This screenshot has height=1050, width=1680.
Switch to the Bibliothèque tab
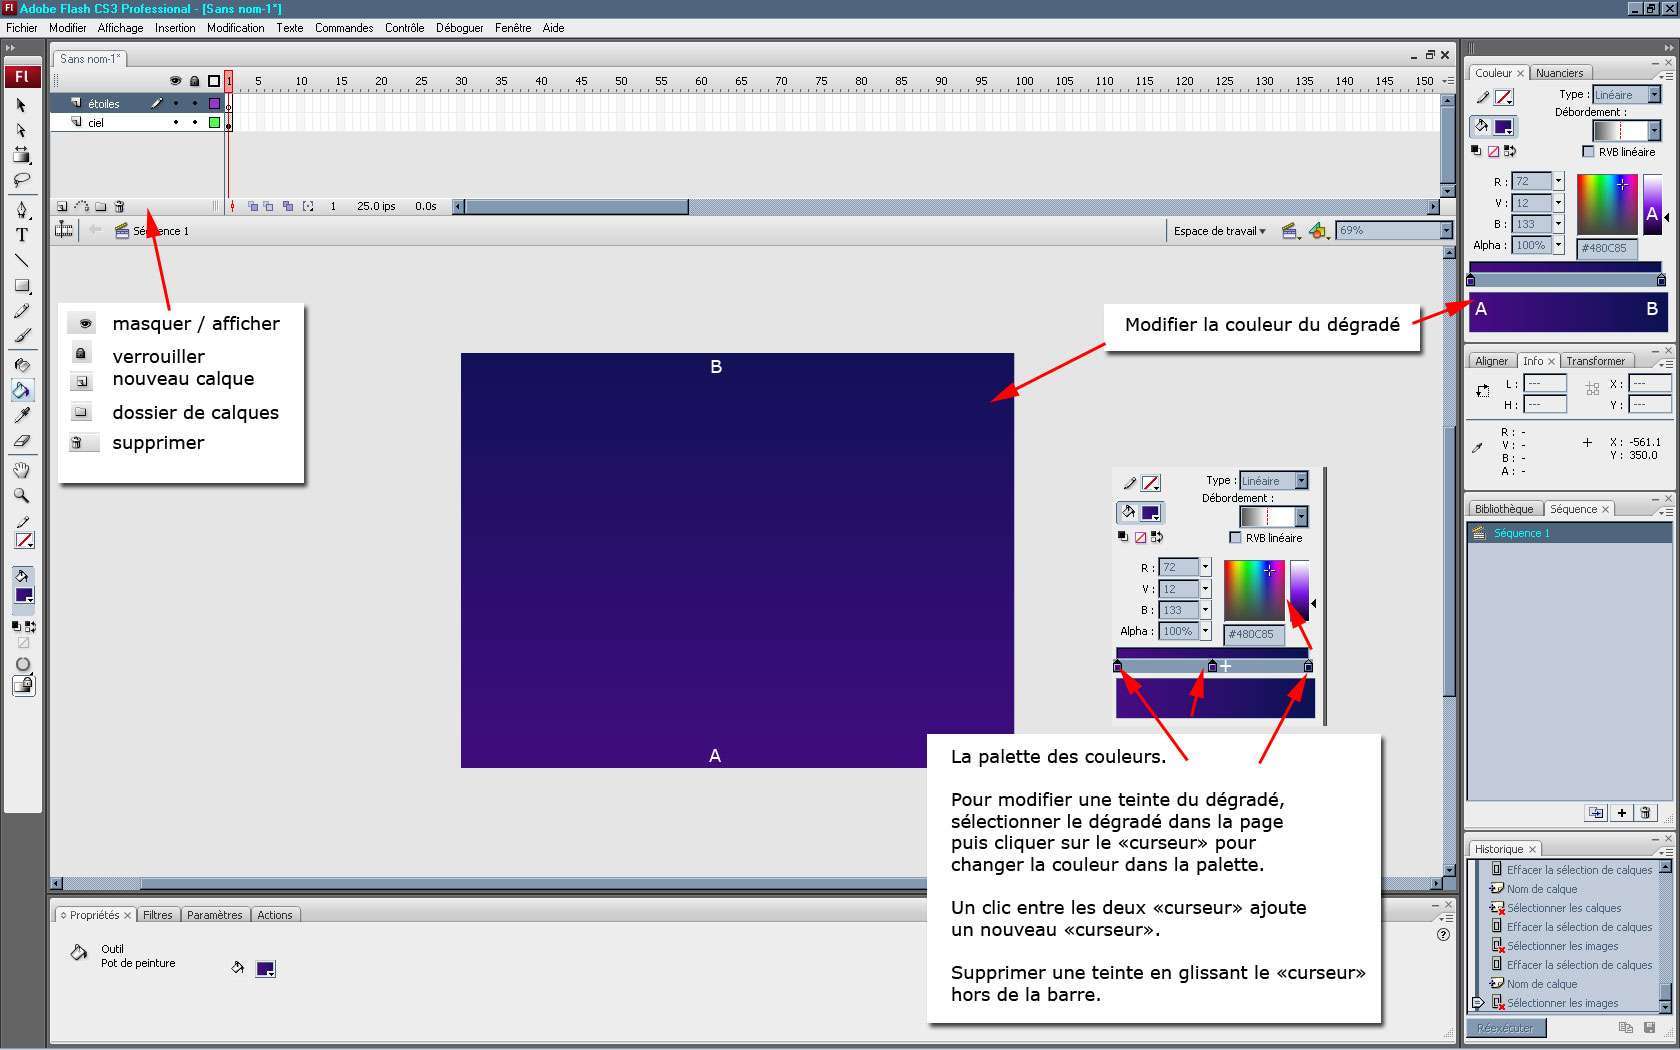(1503, 509)
